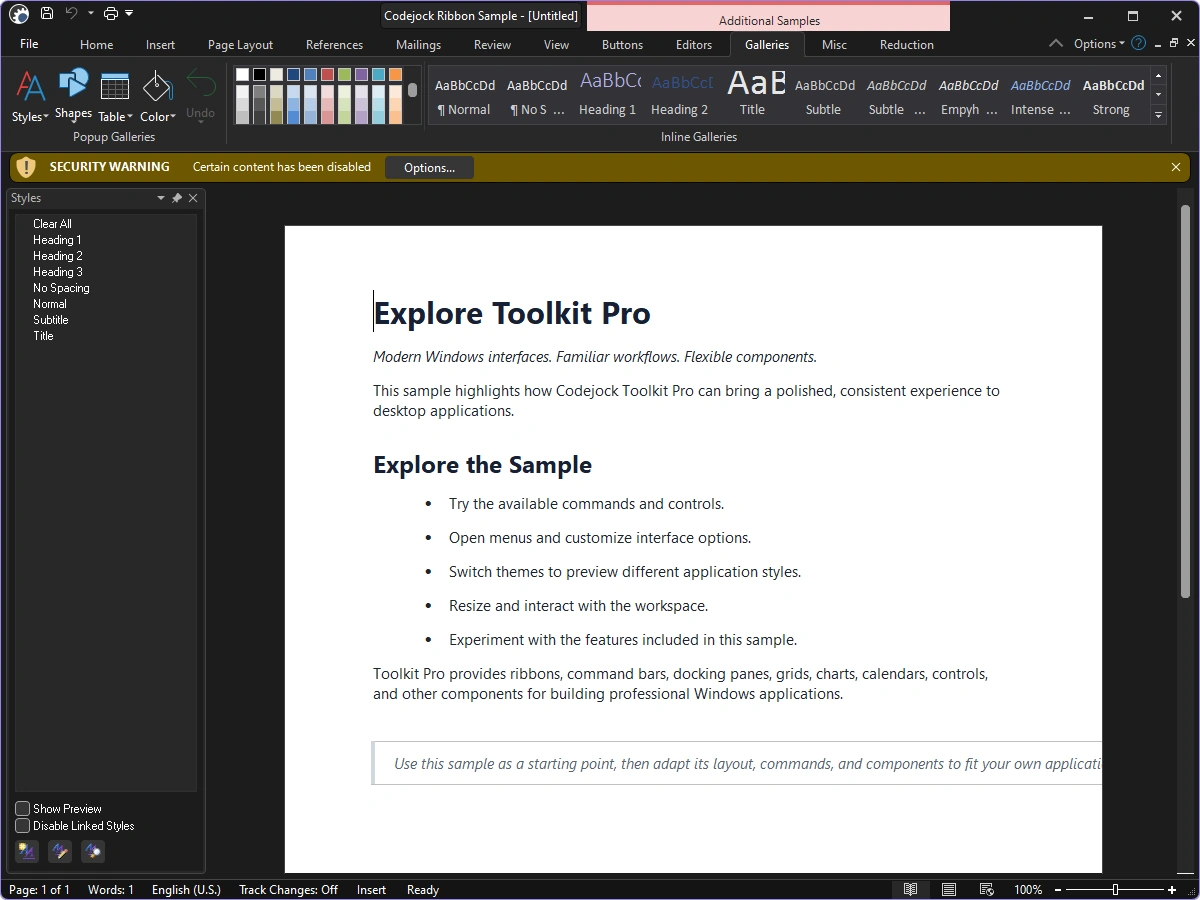Open the Table popup gallery
The width and height of the screenshot is (1200, 900).
click(115, 97)
